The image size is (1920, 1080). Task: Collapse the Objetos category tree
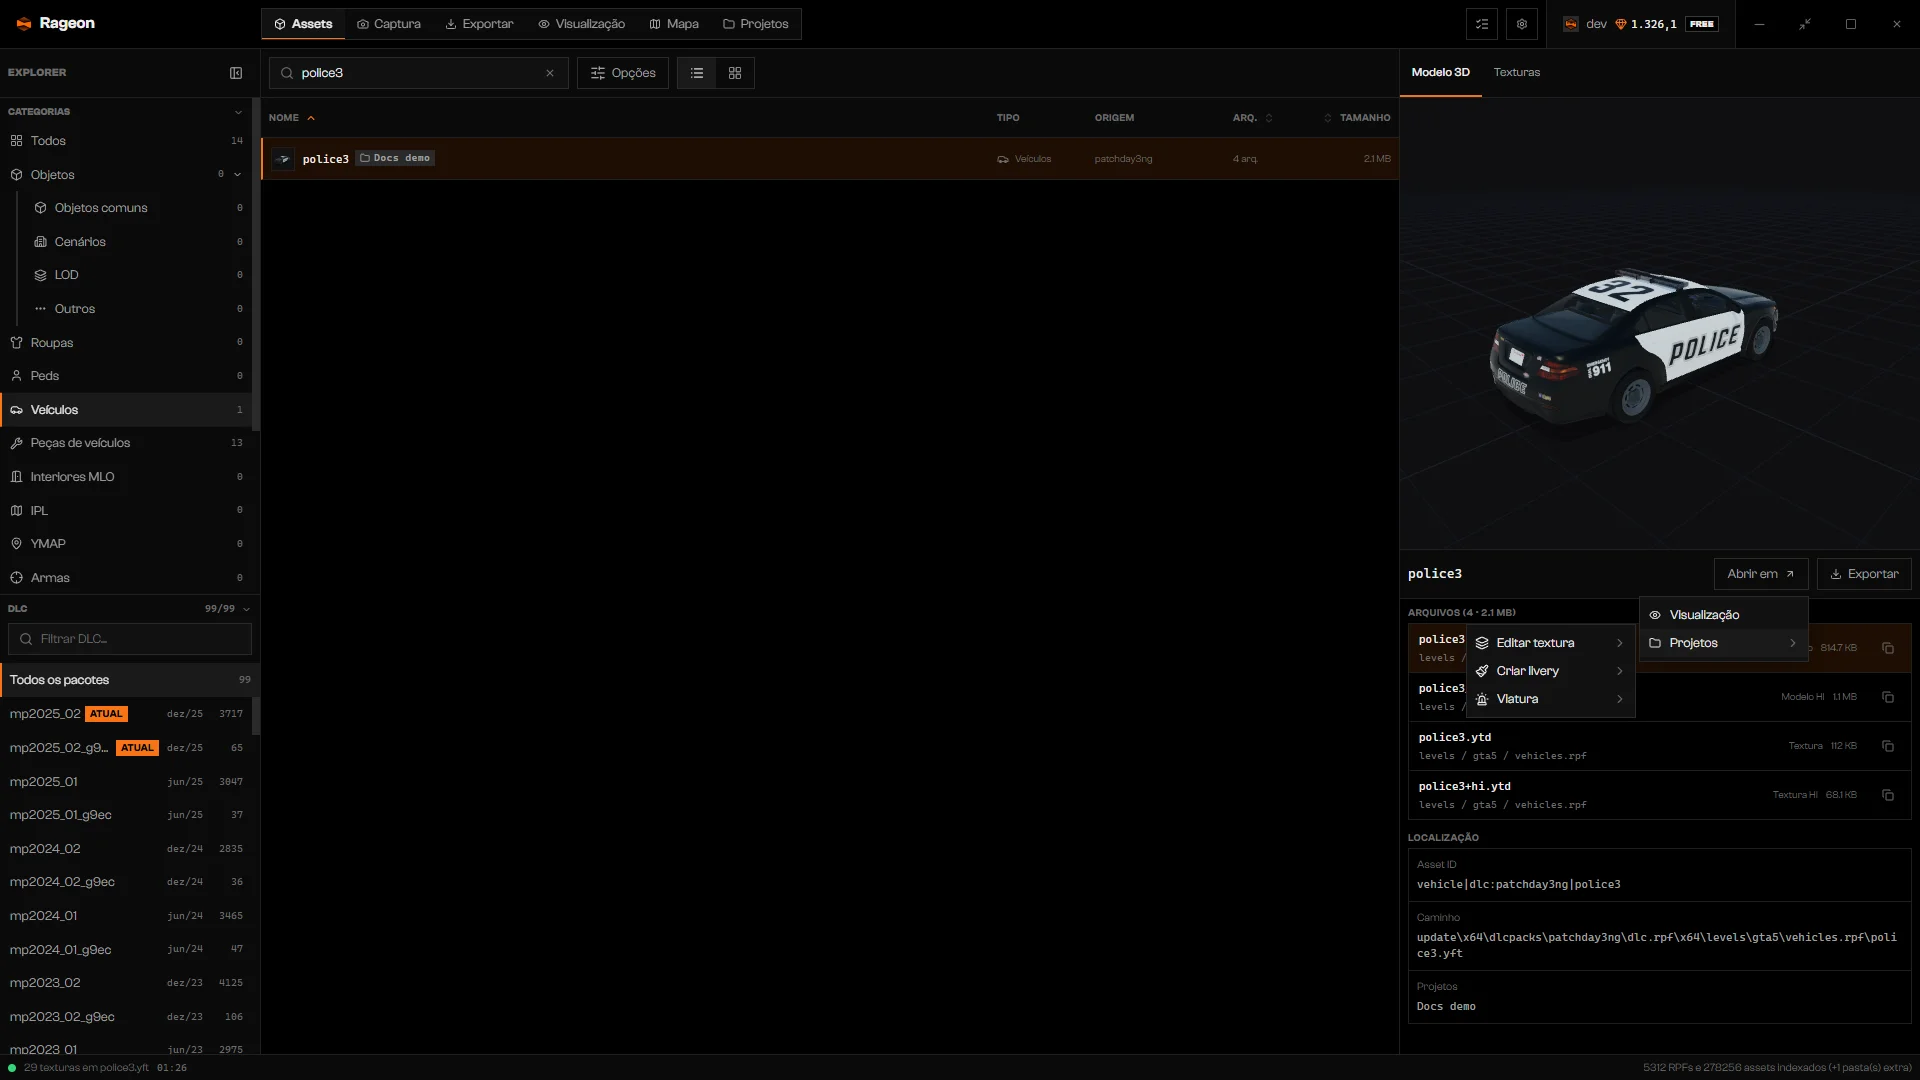[238, 175]
